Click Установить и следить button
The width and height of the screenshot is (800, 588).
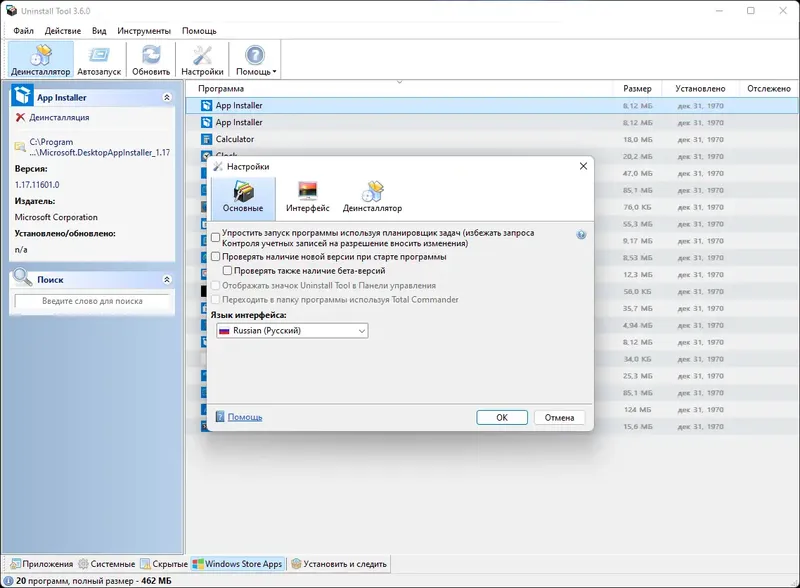339,564
